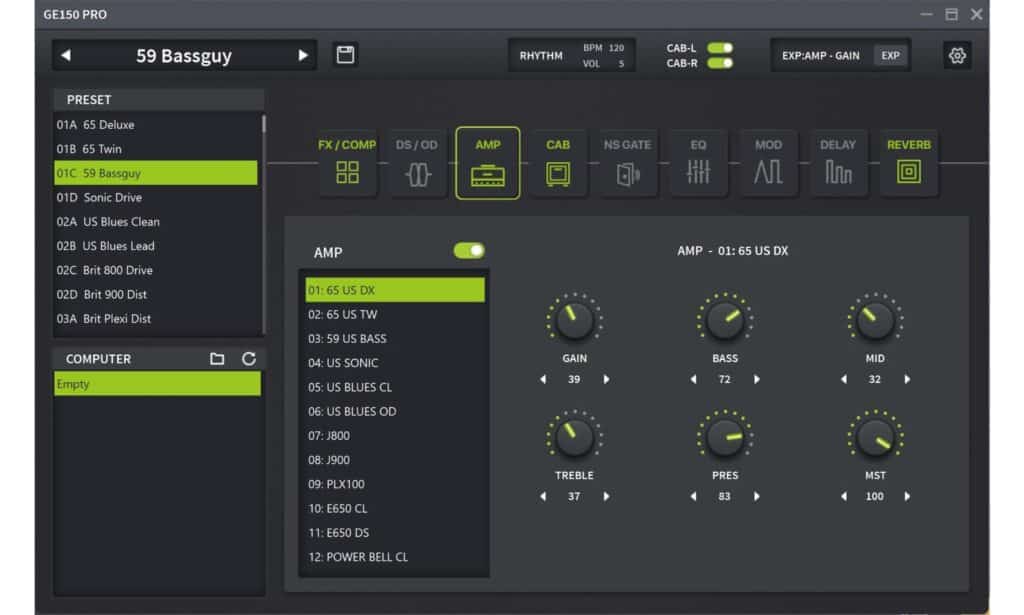Choose amp model 01: 65 US DX
This screenshot has height=615, width=1024.
[395, 290]
